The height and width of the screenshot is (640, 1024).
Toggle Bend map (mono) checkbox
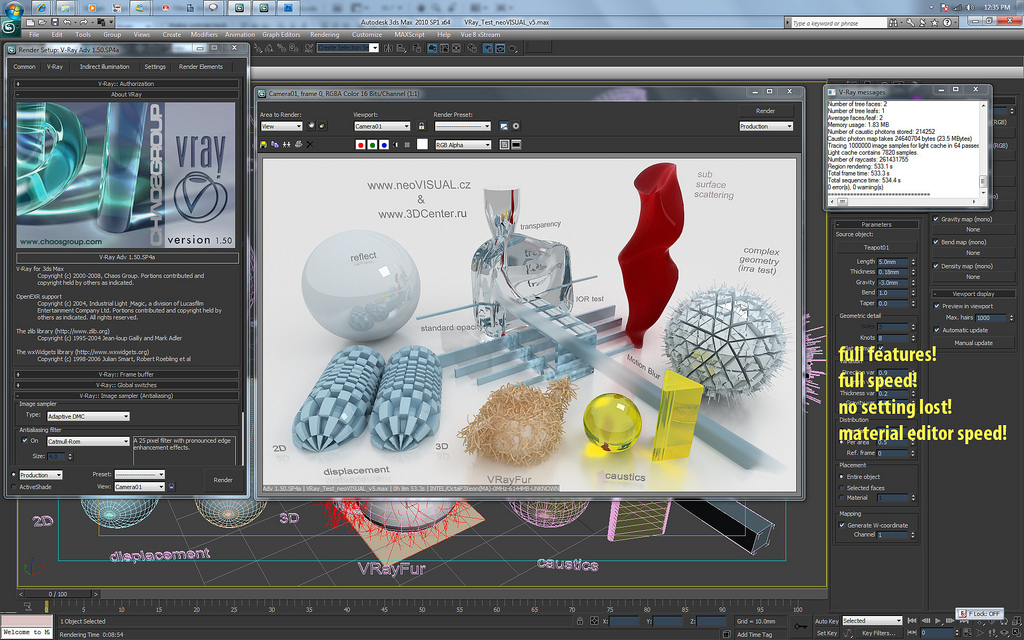click(x=936, y=242)
